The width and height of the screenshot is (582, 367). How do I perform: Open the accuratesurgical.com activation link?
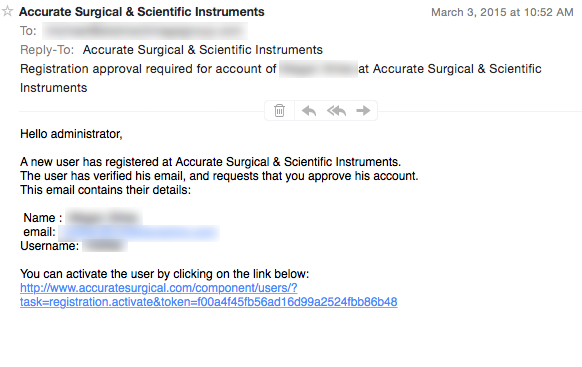[x=209, y=295]
